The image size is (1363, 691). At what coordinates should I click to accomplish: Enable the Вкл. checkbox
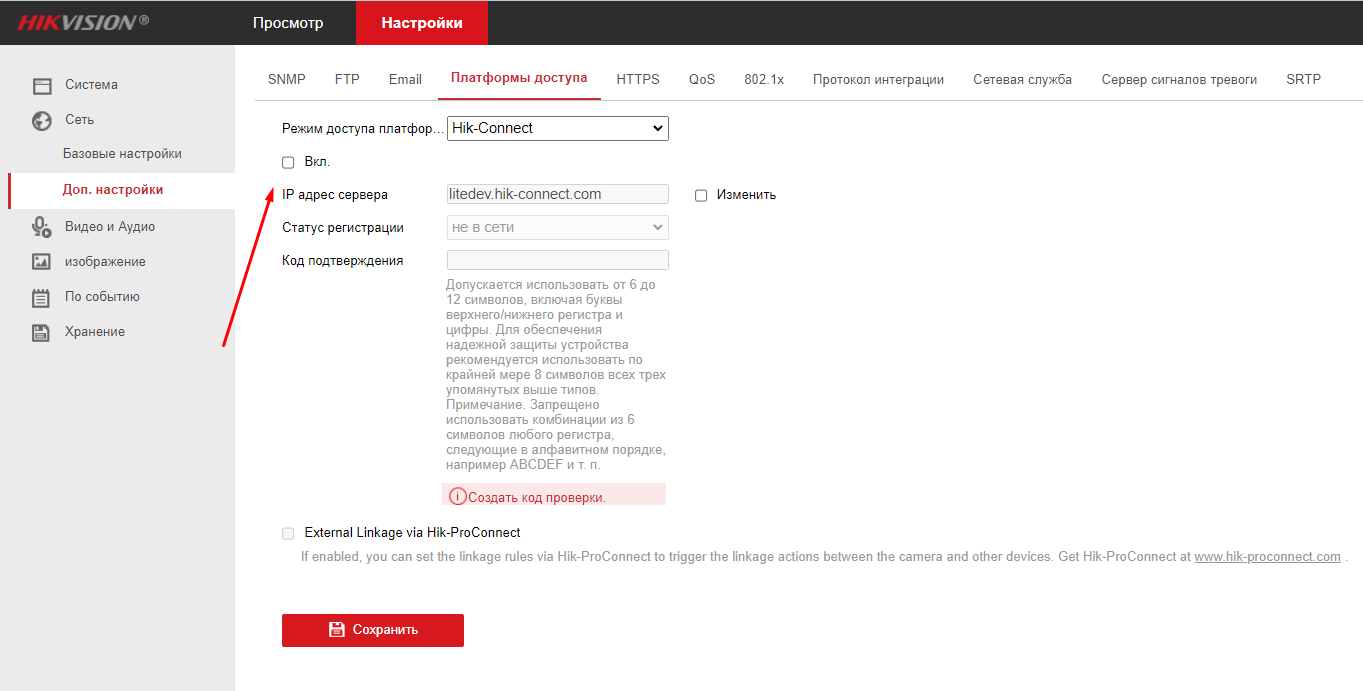[x=288, y=162]
